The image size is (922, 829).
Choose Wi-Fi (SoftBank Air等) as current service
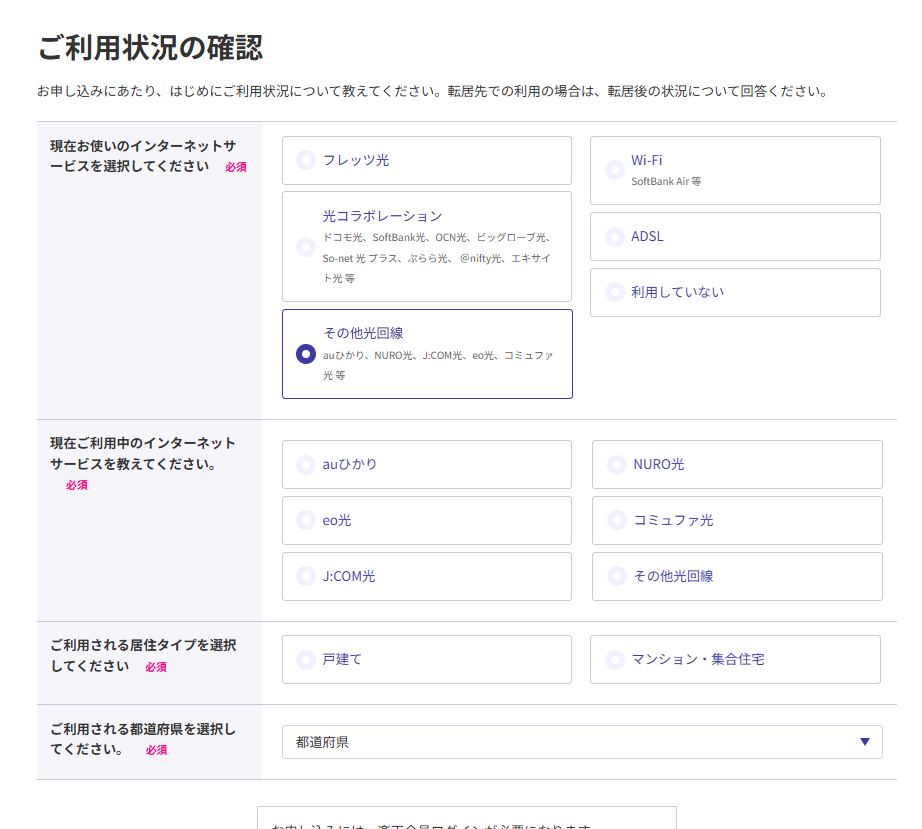pos(735,169)
